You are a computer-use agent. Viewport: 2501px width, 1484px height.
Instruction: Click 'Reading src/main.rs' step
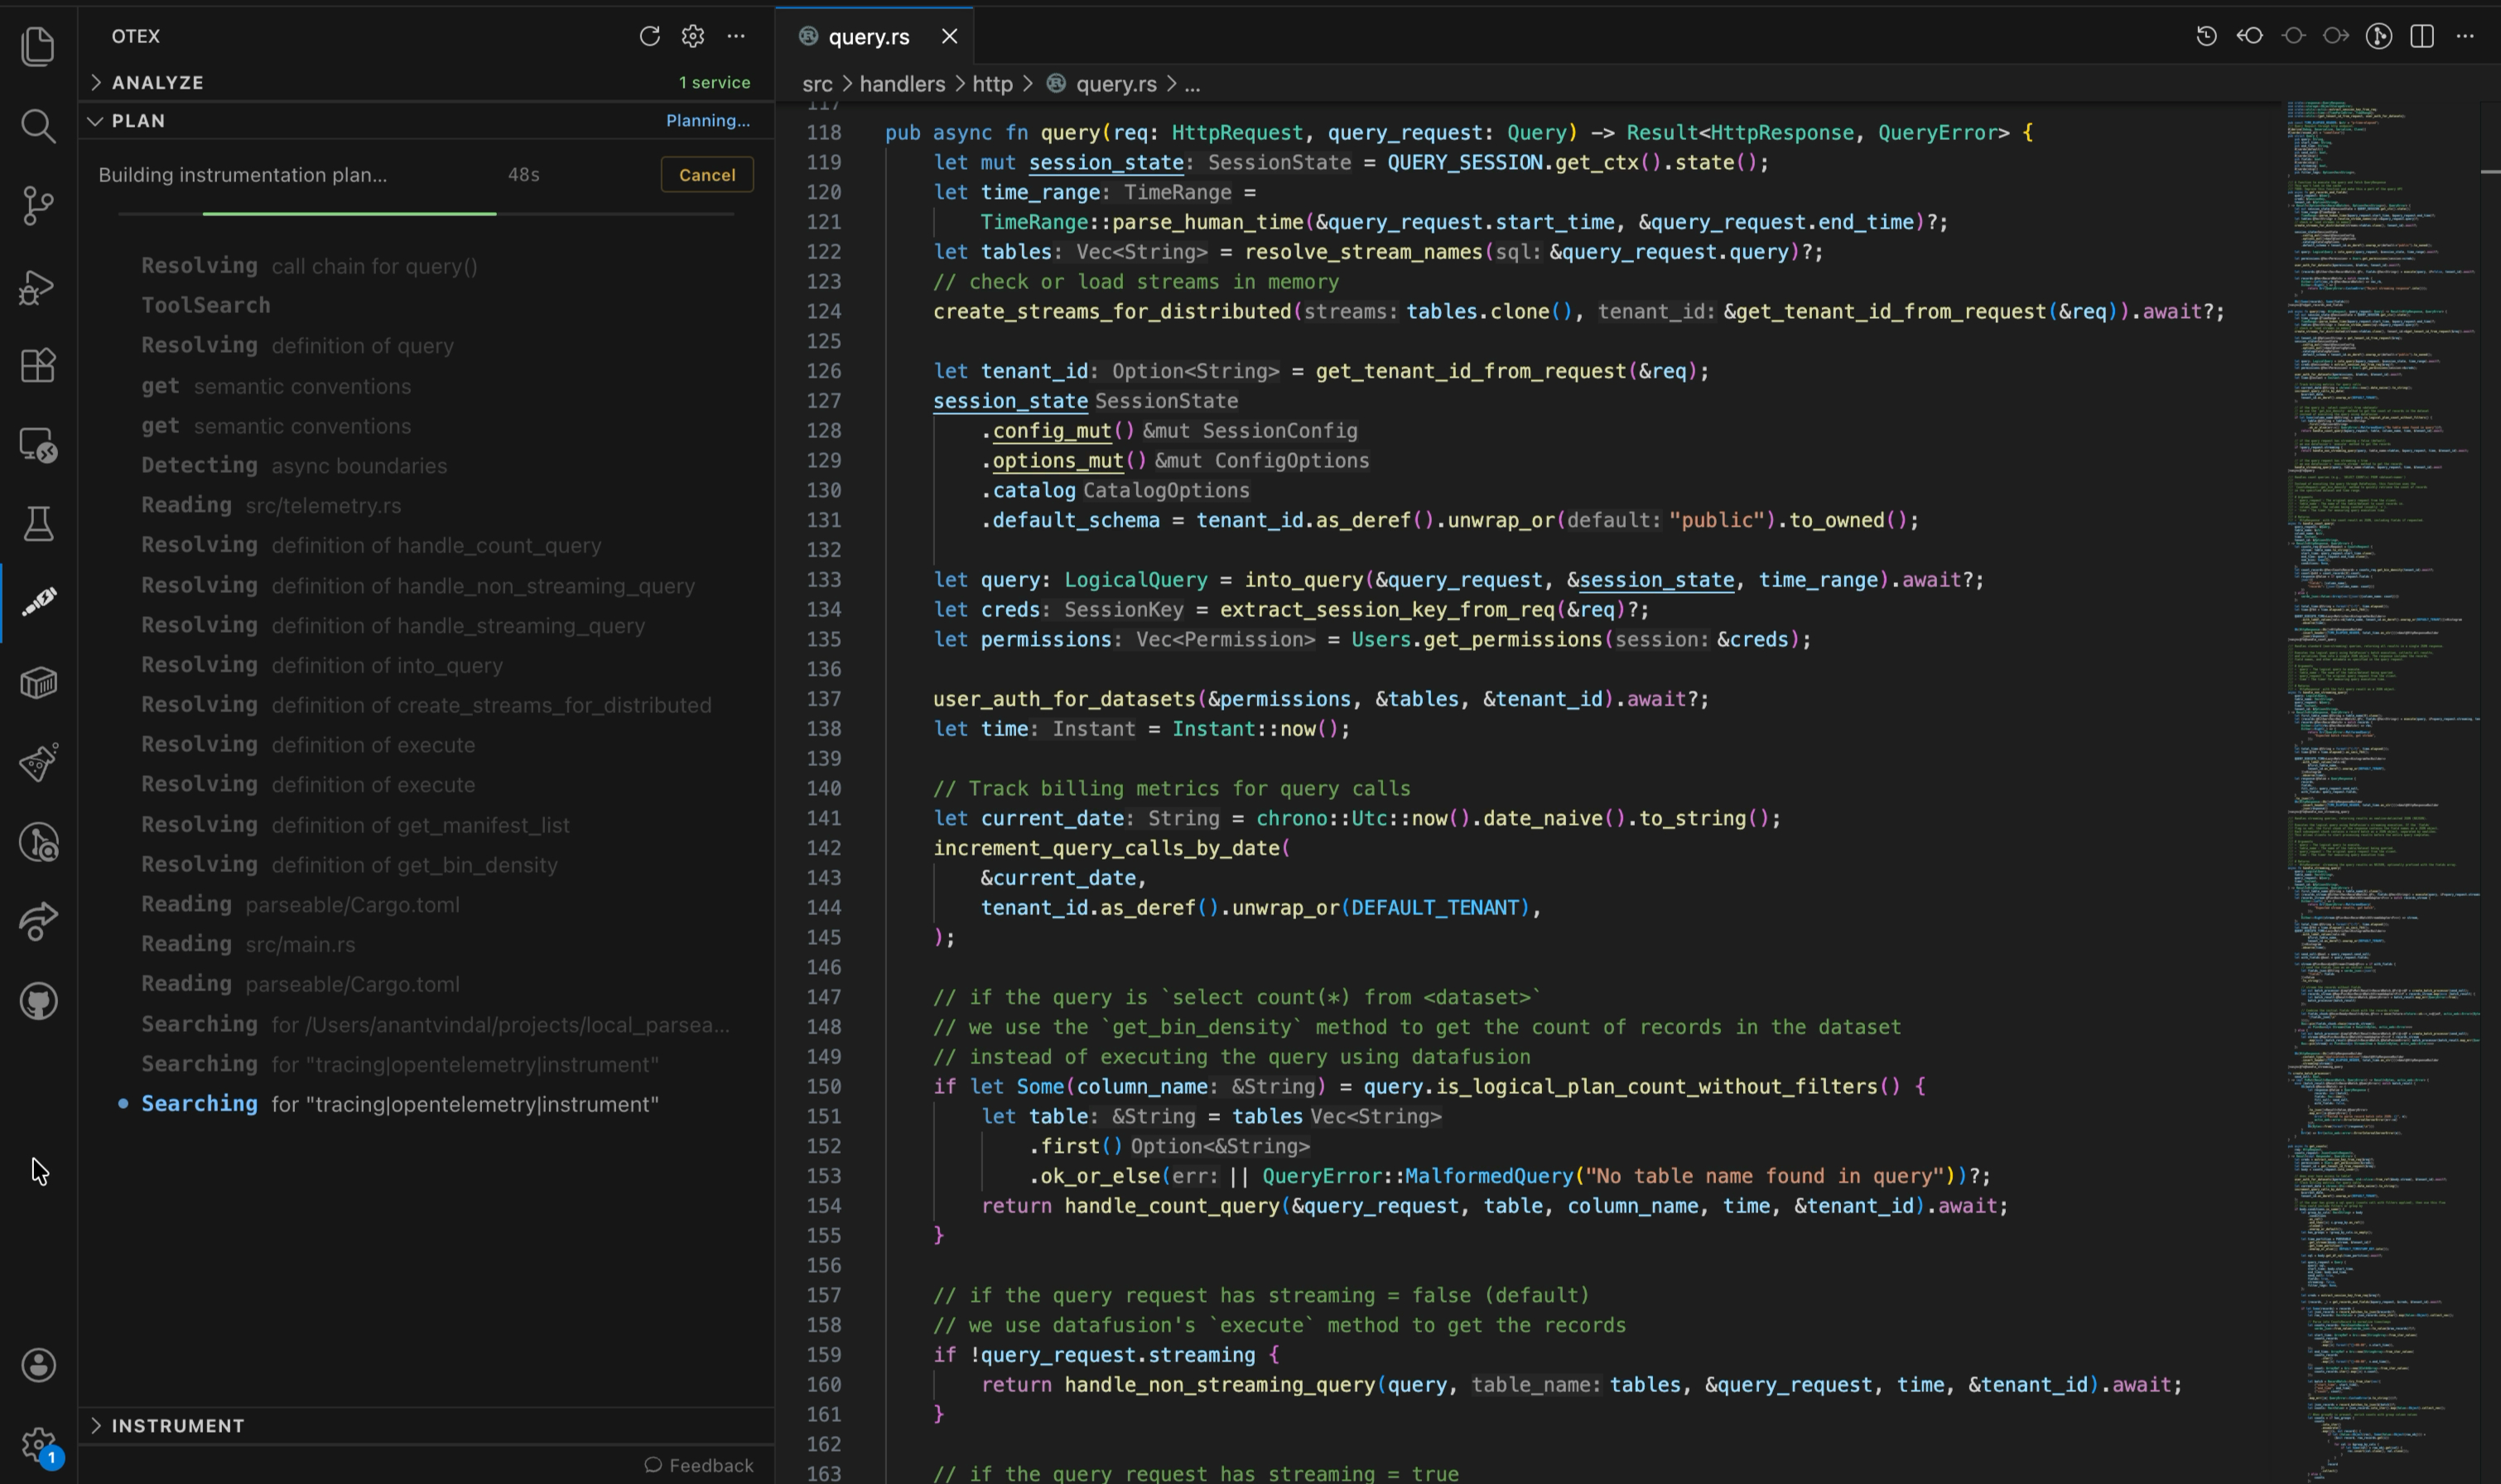(x=248, y=944)
